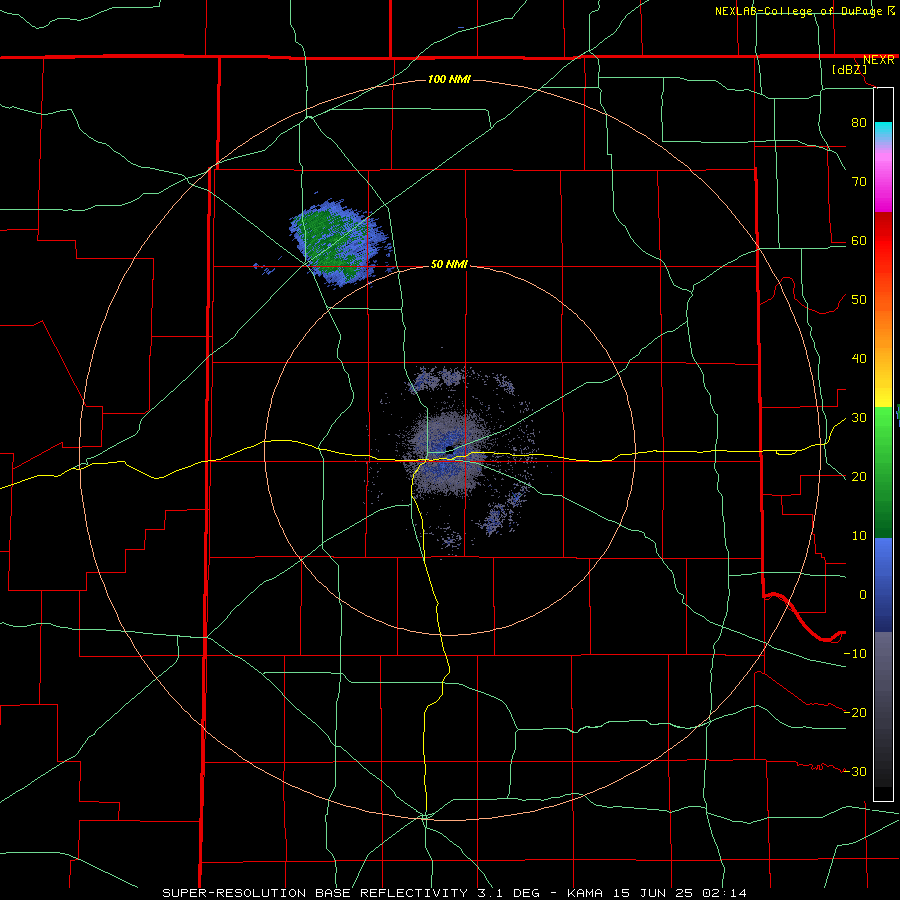900x900 pixels.
Task: Click the 30 value on dBZ scale
Action: [x=859, y=417]
